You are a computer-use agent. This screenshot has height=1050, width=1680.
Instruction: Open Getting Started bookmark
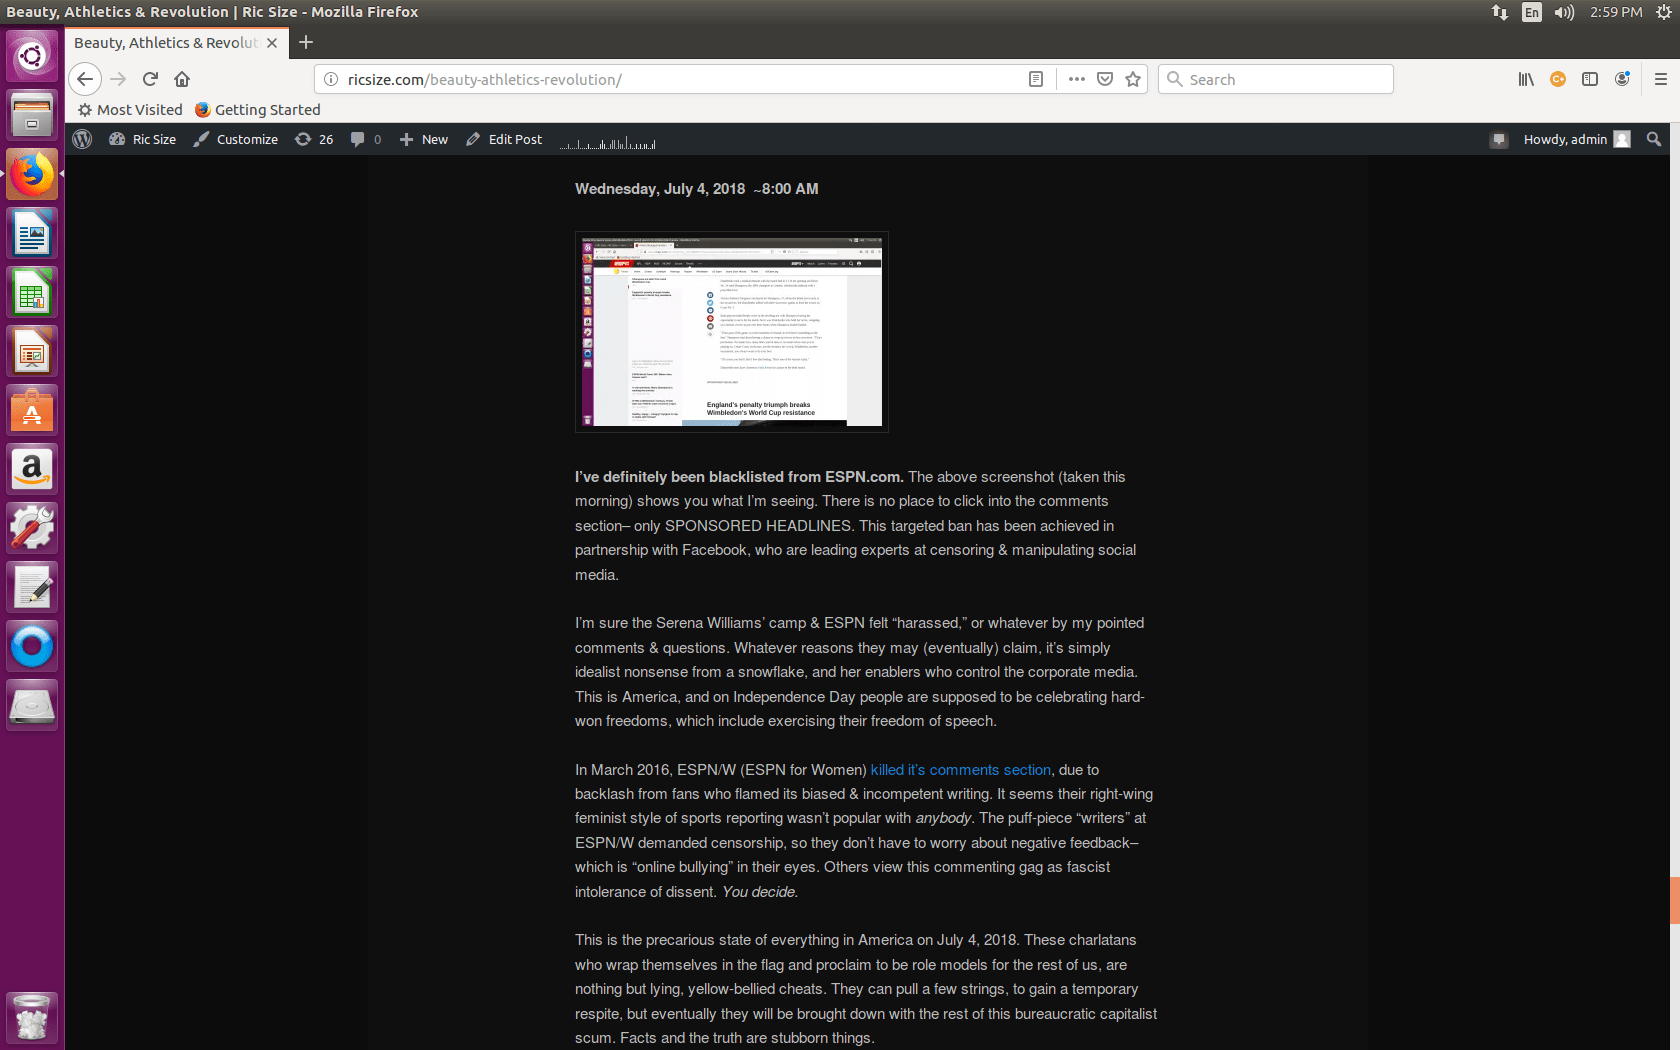258,110
